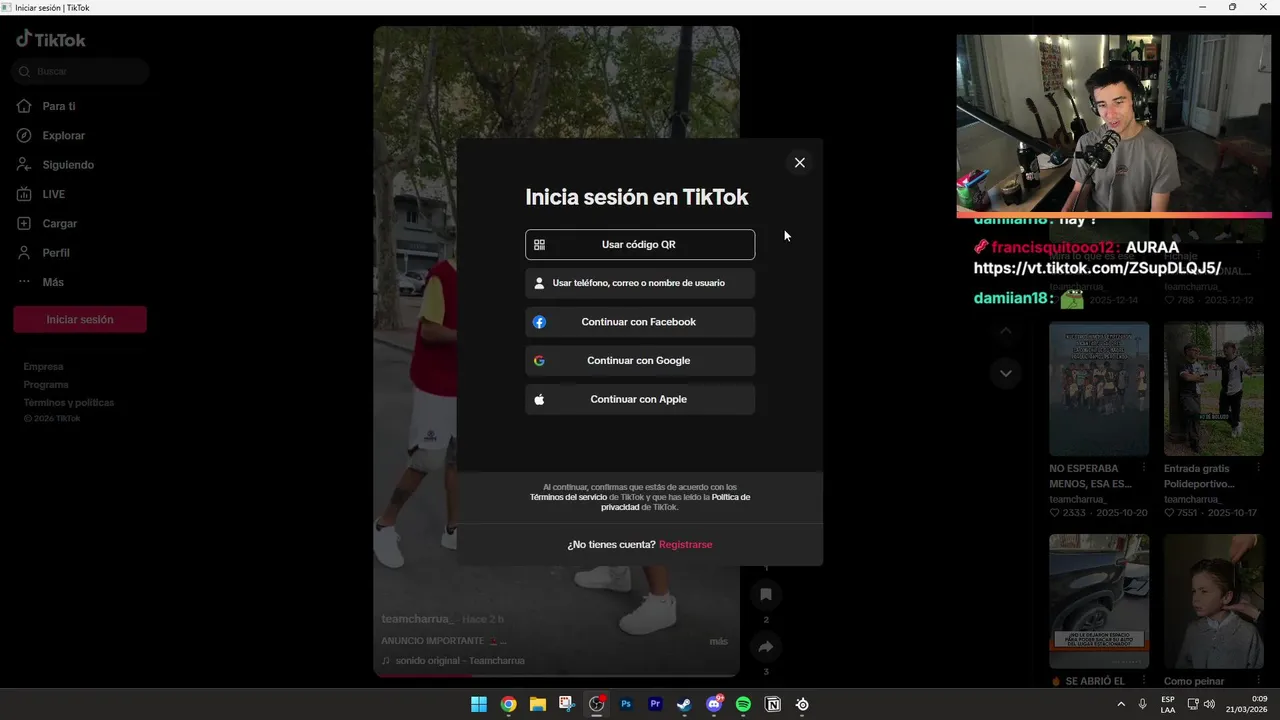Expand Empresa footer section
Image resolution: width=1280 pixels, height=720 pixels.
click(x=43, y=366)
